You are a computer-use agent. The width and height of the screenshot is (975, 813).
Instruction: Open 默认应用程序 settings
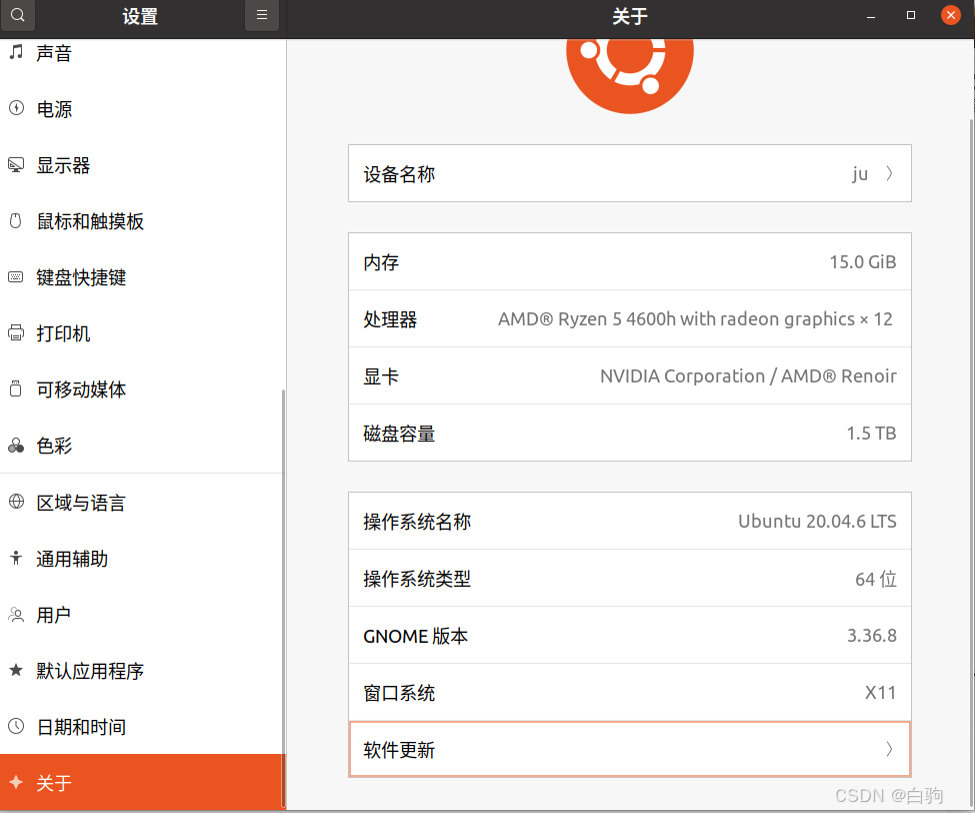tap(142, 671)
